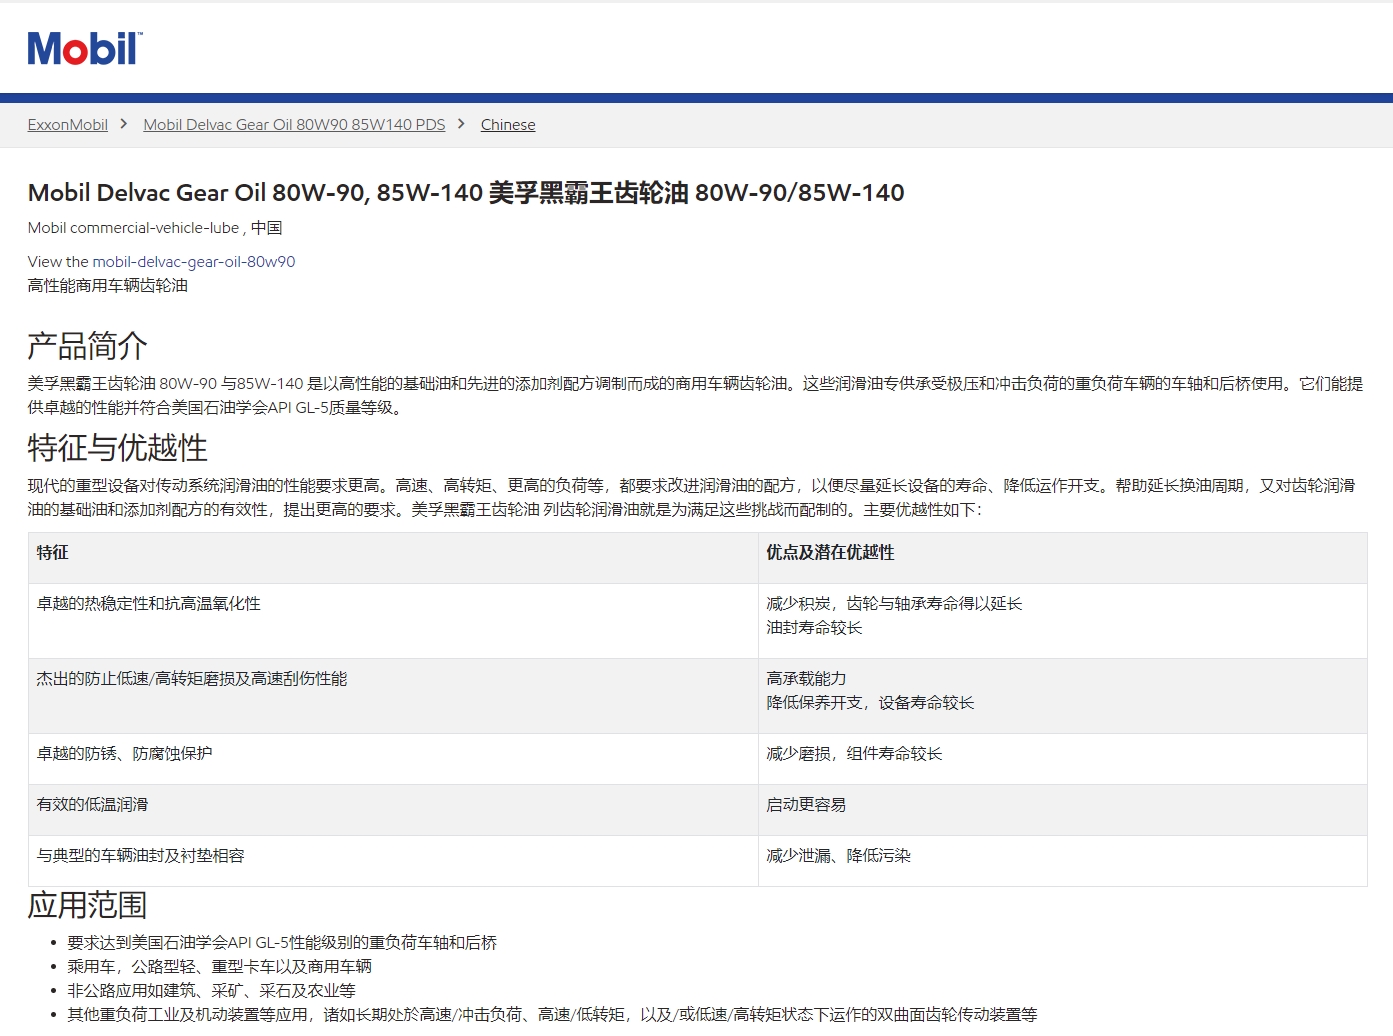
Task: Open the ExxonMobil breadcrumb link
Action: (x=68, y=125)
